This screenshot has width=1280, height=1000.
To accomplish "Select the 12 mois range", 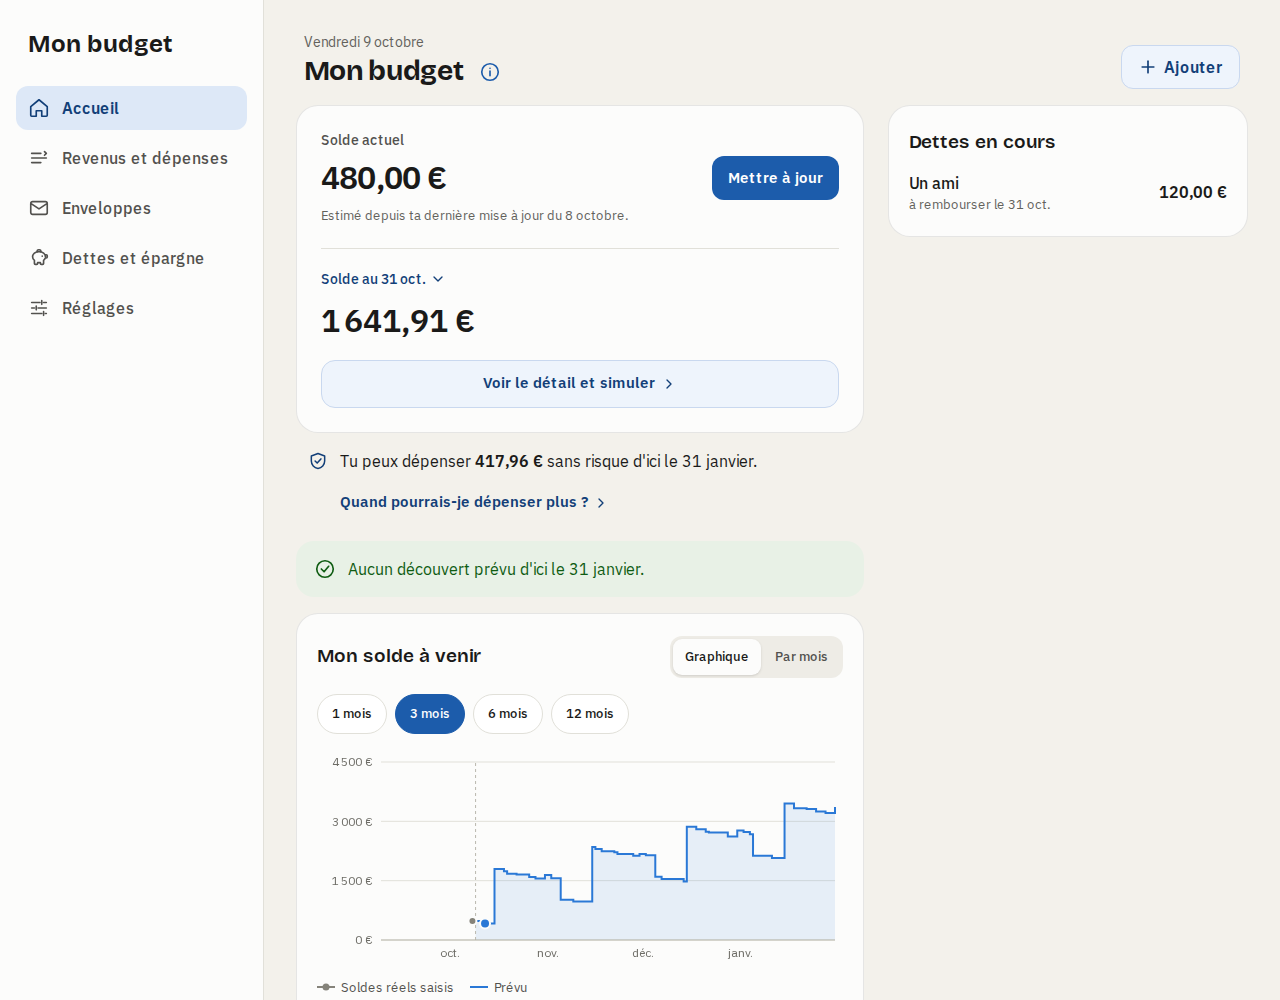I will [x=590, y=714].
